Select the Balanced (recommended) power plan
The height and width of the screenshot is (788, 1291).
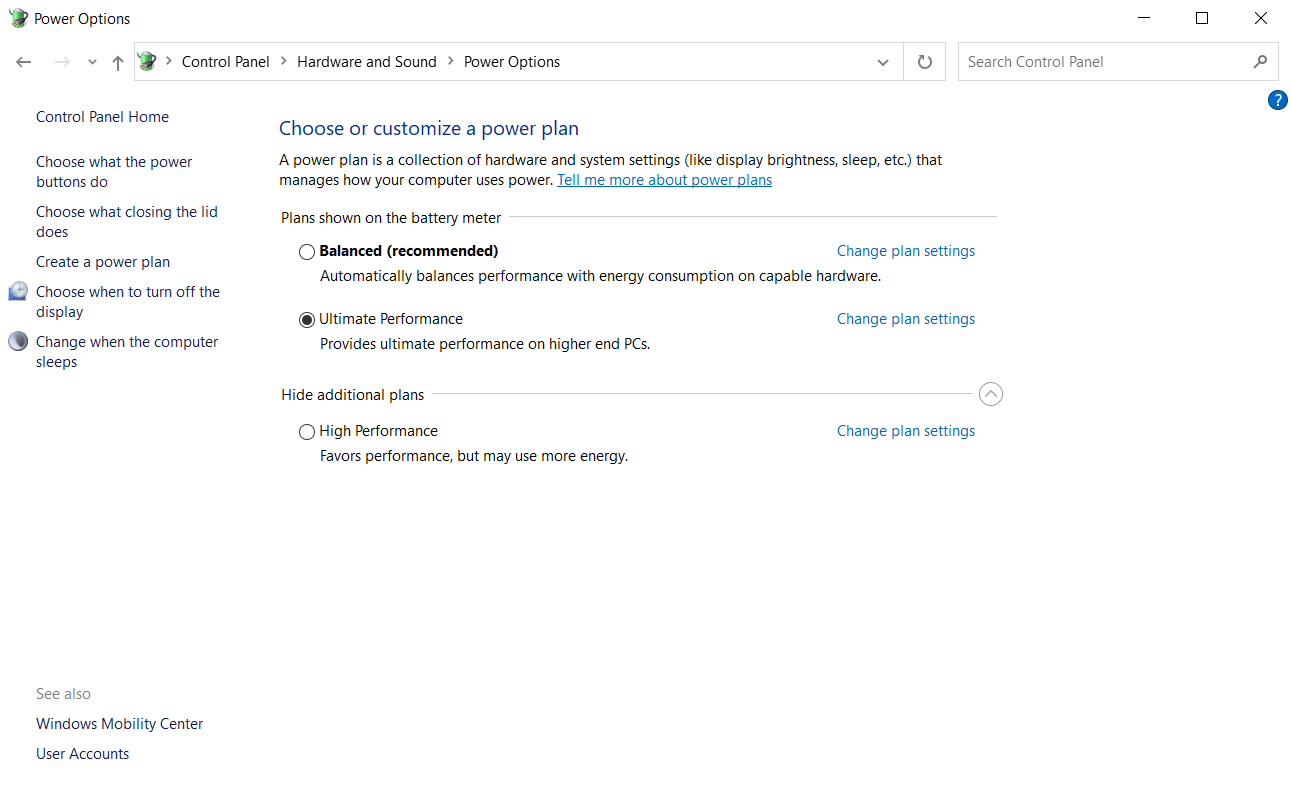tap(307, 252)
